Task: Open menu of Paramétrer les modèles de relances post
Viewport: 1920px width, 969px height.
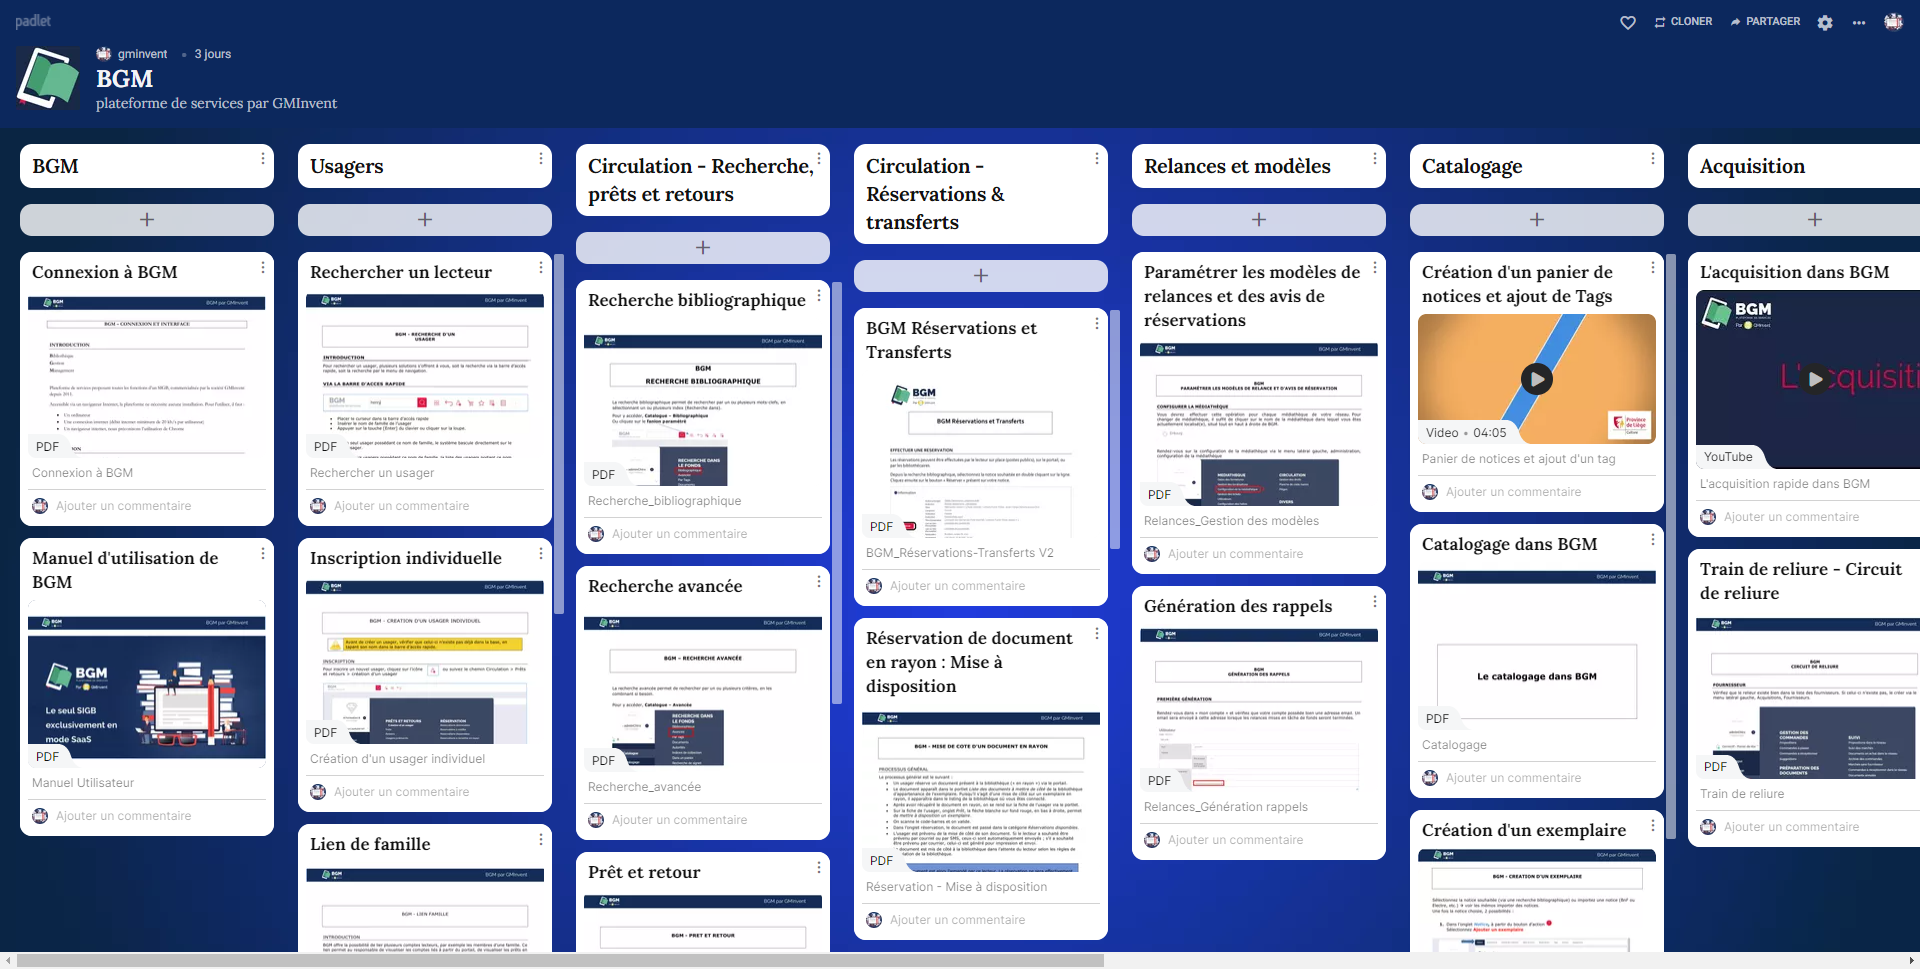Action: (1375, 268)
